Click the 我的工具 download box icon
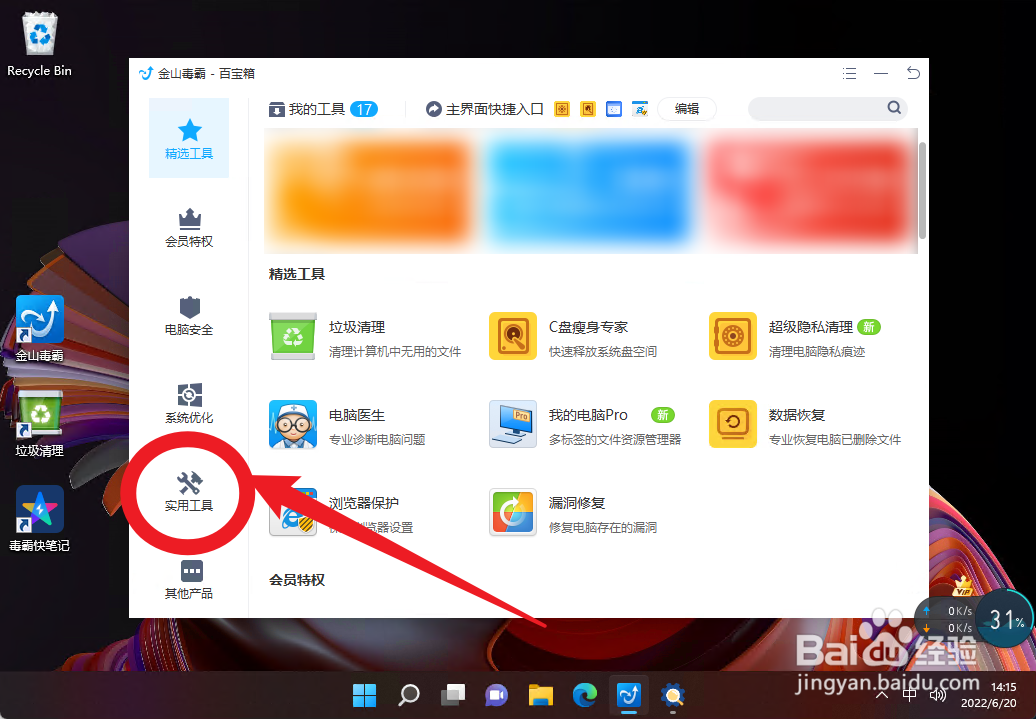The width and height of the screenshot is (1036, 719). pyautogui.click(x=277, y=110)
